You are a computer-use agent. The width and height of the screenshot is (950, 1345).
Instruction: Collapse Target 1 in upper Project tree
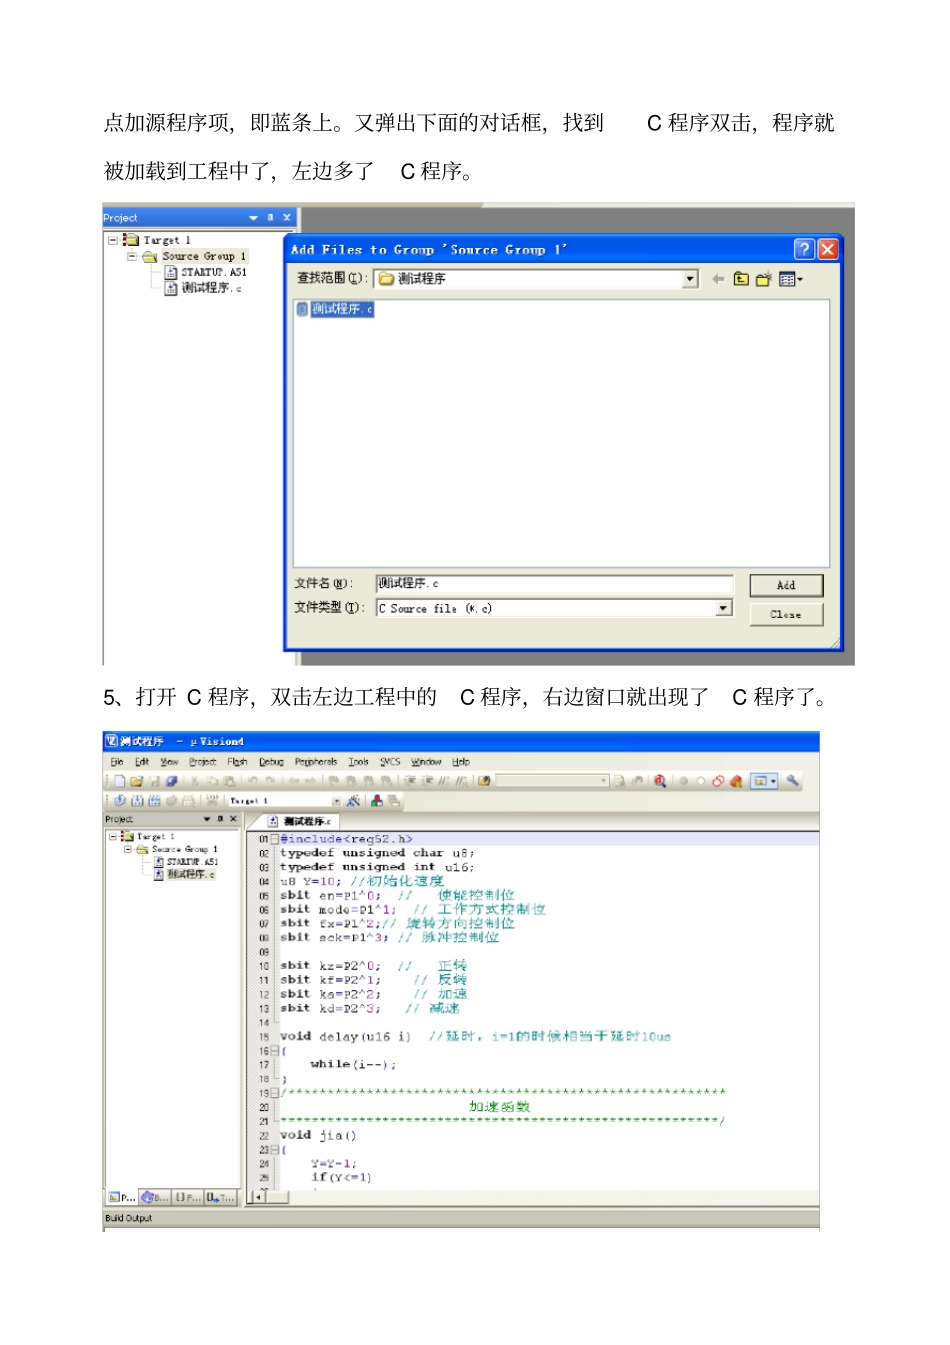click(x=113, y=240)
